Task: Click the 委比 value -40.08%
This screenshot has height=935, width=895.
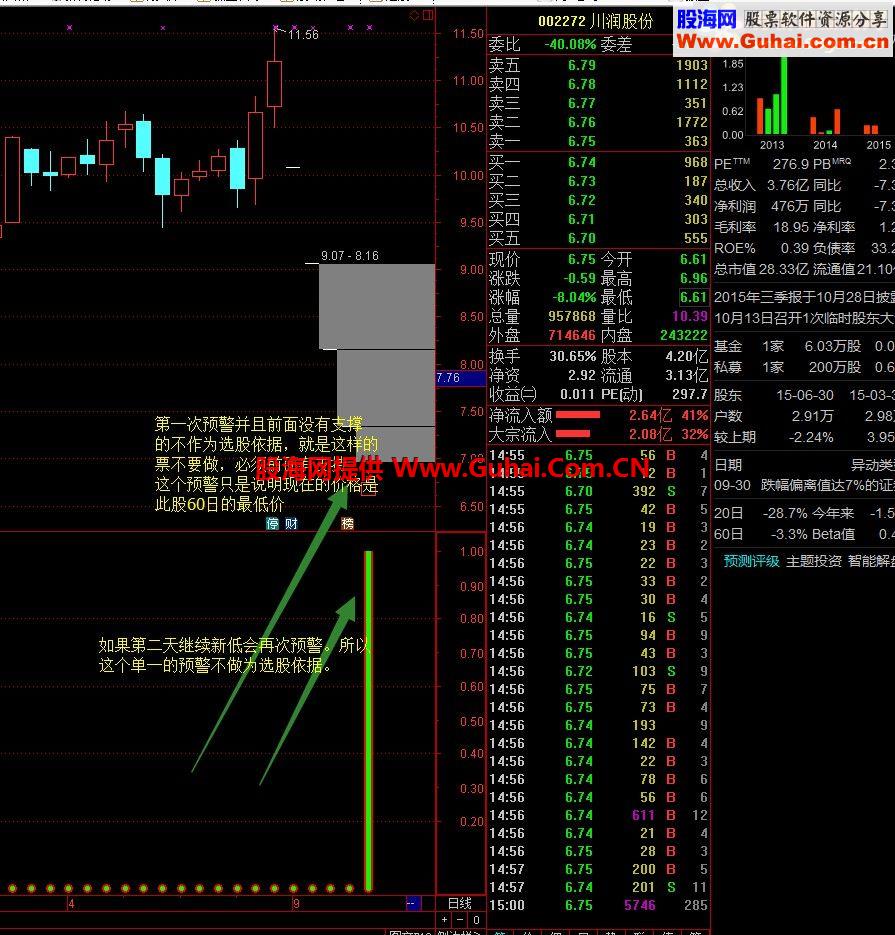Action: tap(570, 45)
